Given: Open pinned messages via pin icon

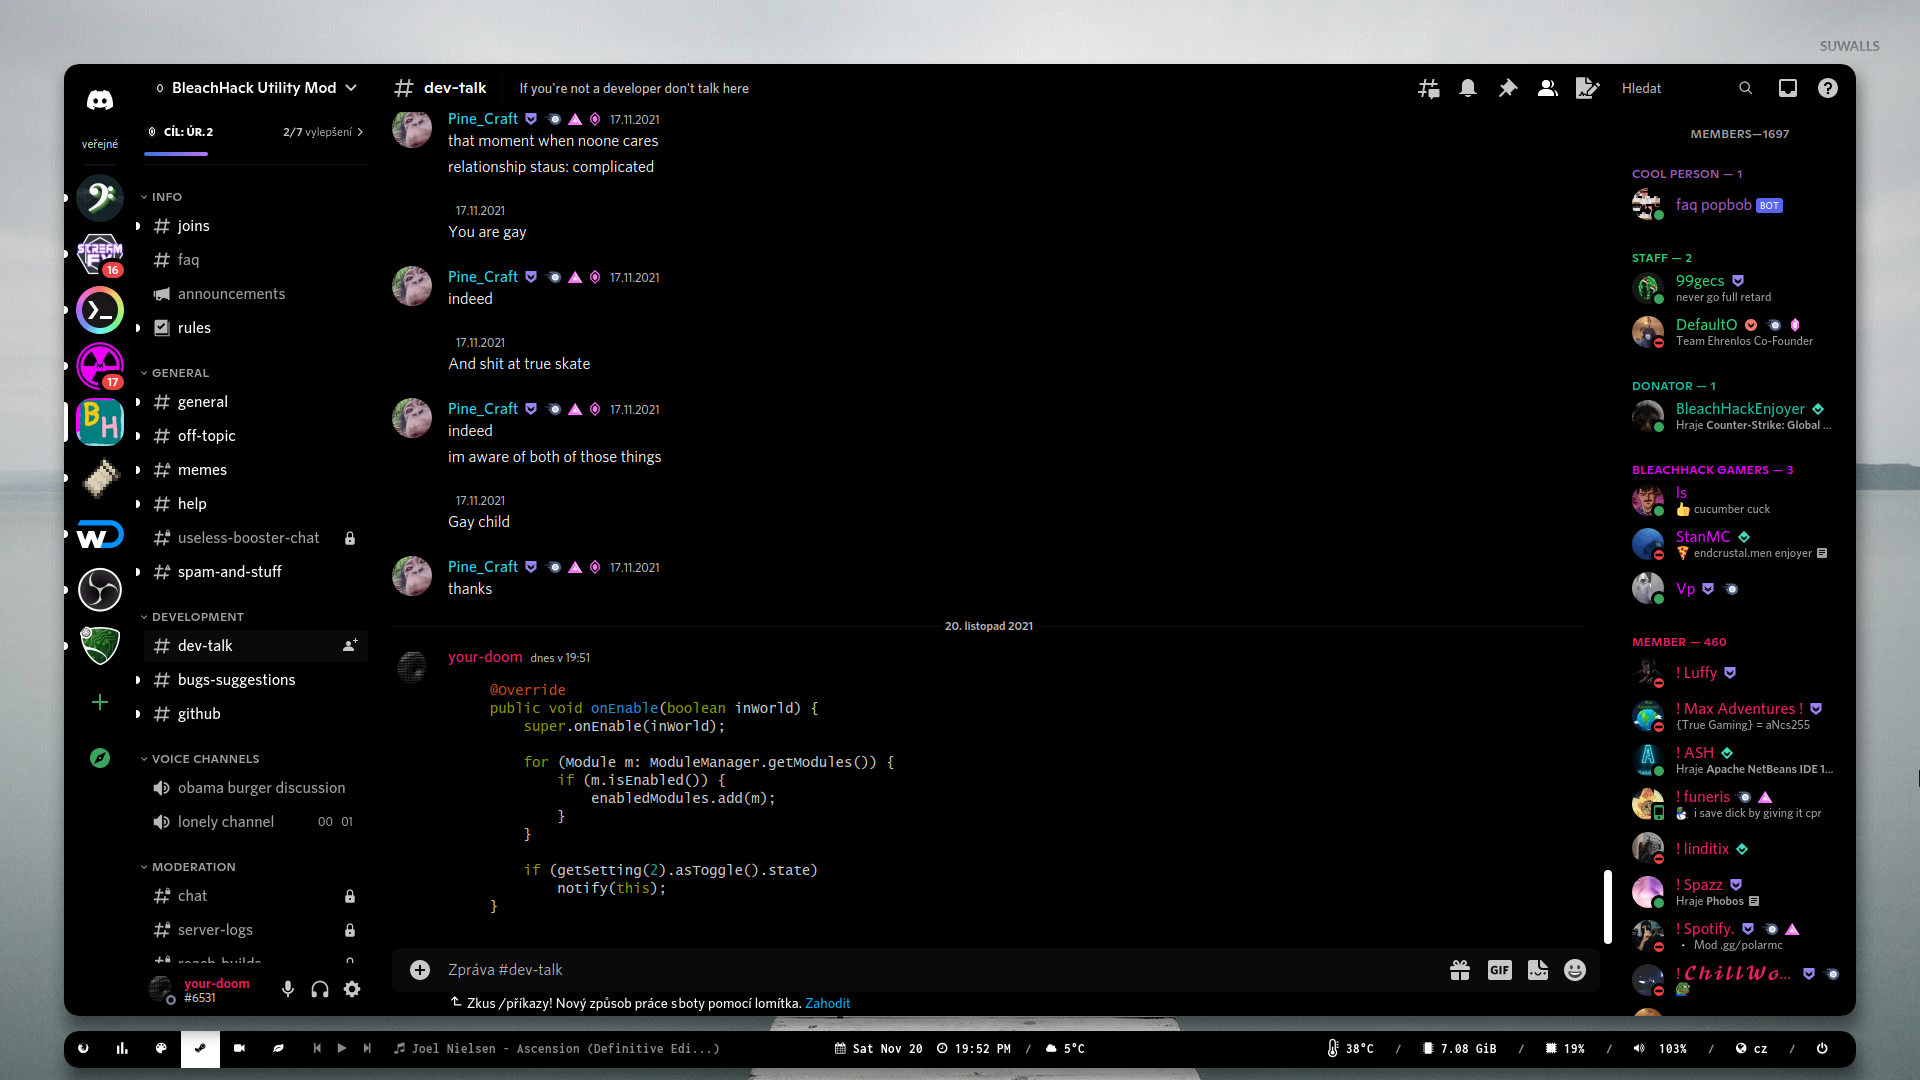Looking at the screenshot, I should [1507, 88].
